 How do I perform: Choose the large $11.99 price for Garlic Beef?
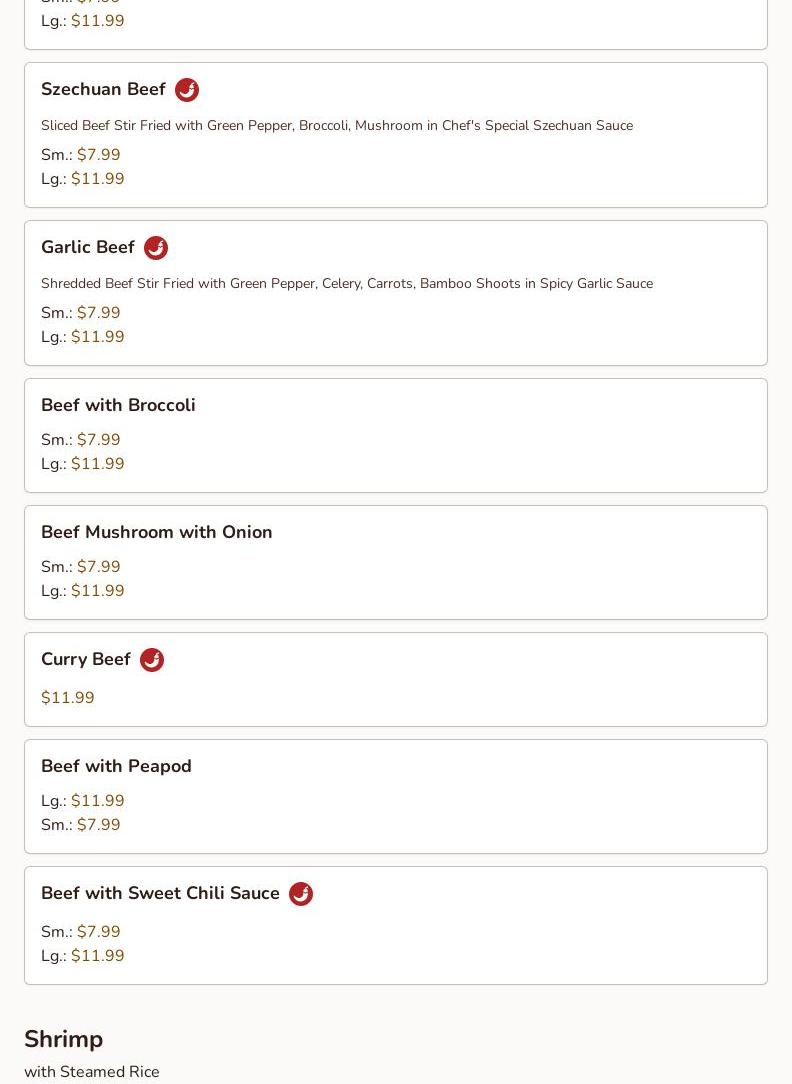coord(97,337)
